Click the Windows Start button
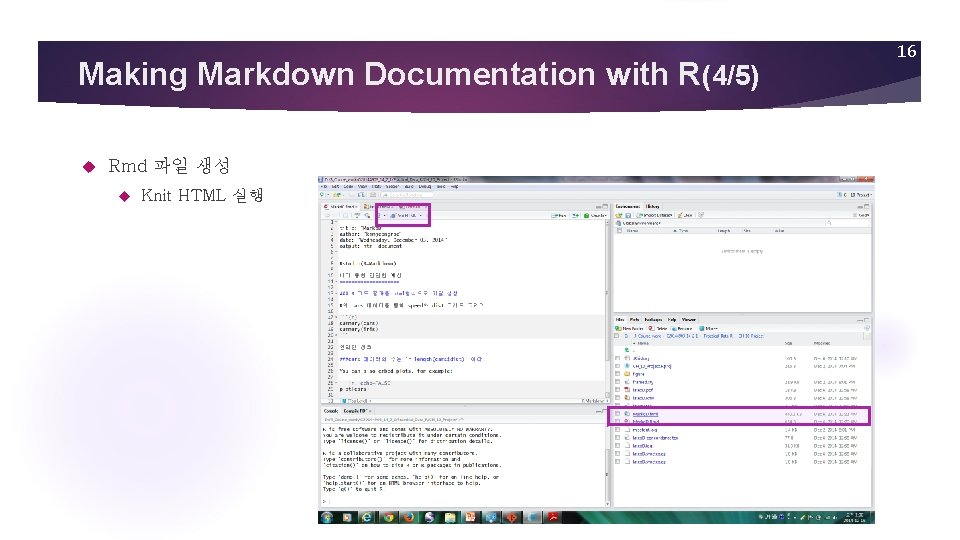 click(327, 517)
